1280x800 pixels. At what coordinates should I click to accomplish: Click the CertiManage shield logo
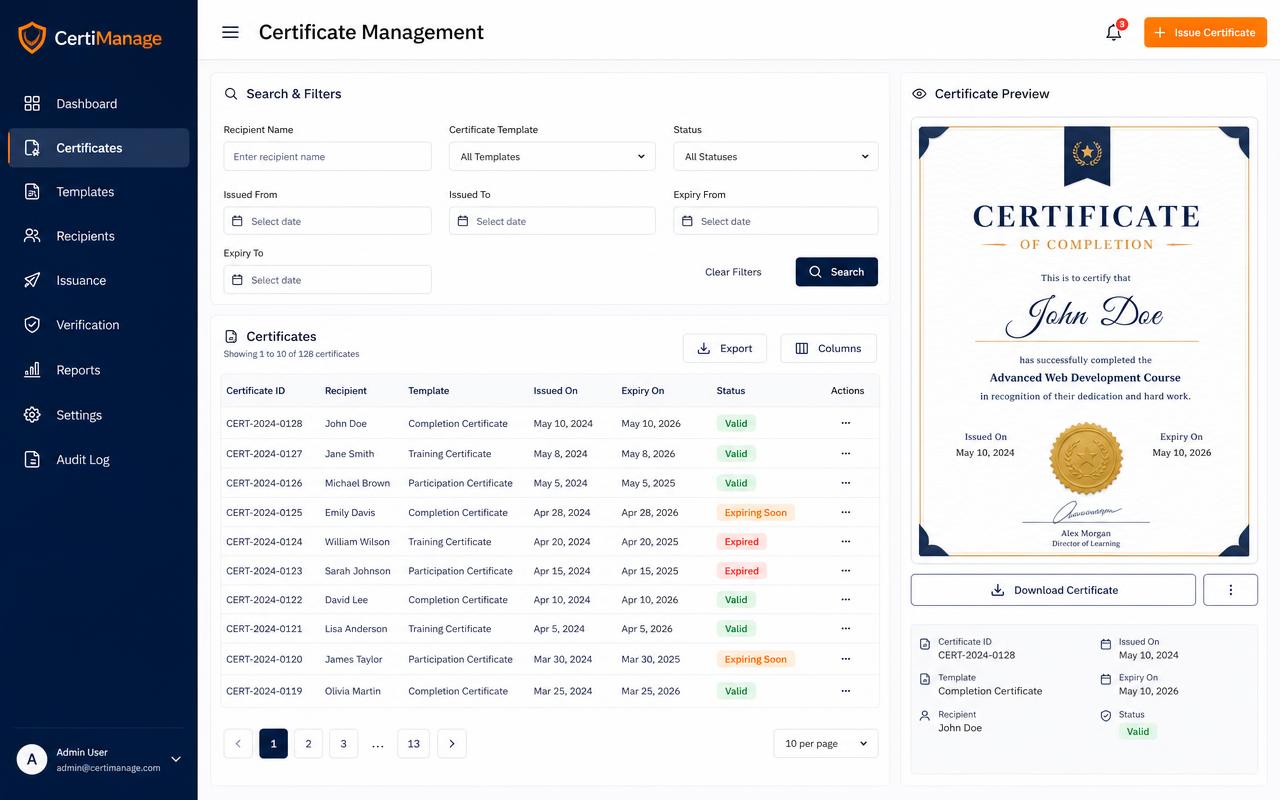pos(32,38)
